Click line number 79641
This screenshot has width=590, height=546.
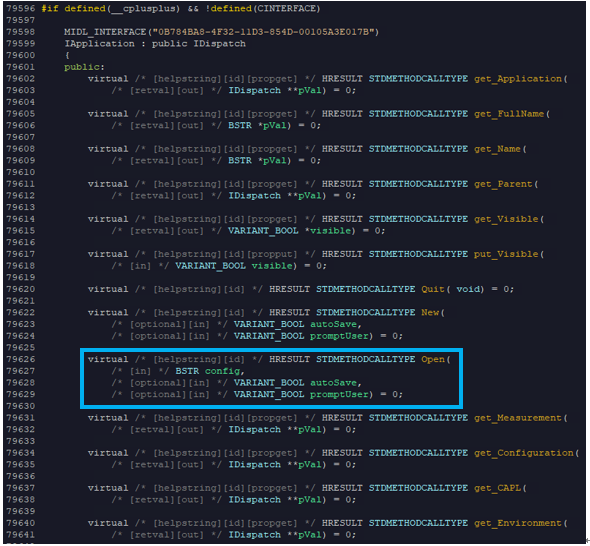20,535
